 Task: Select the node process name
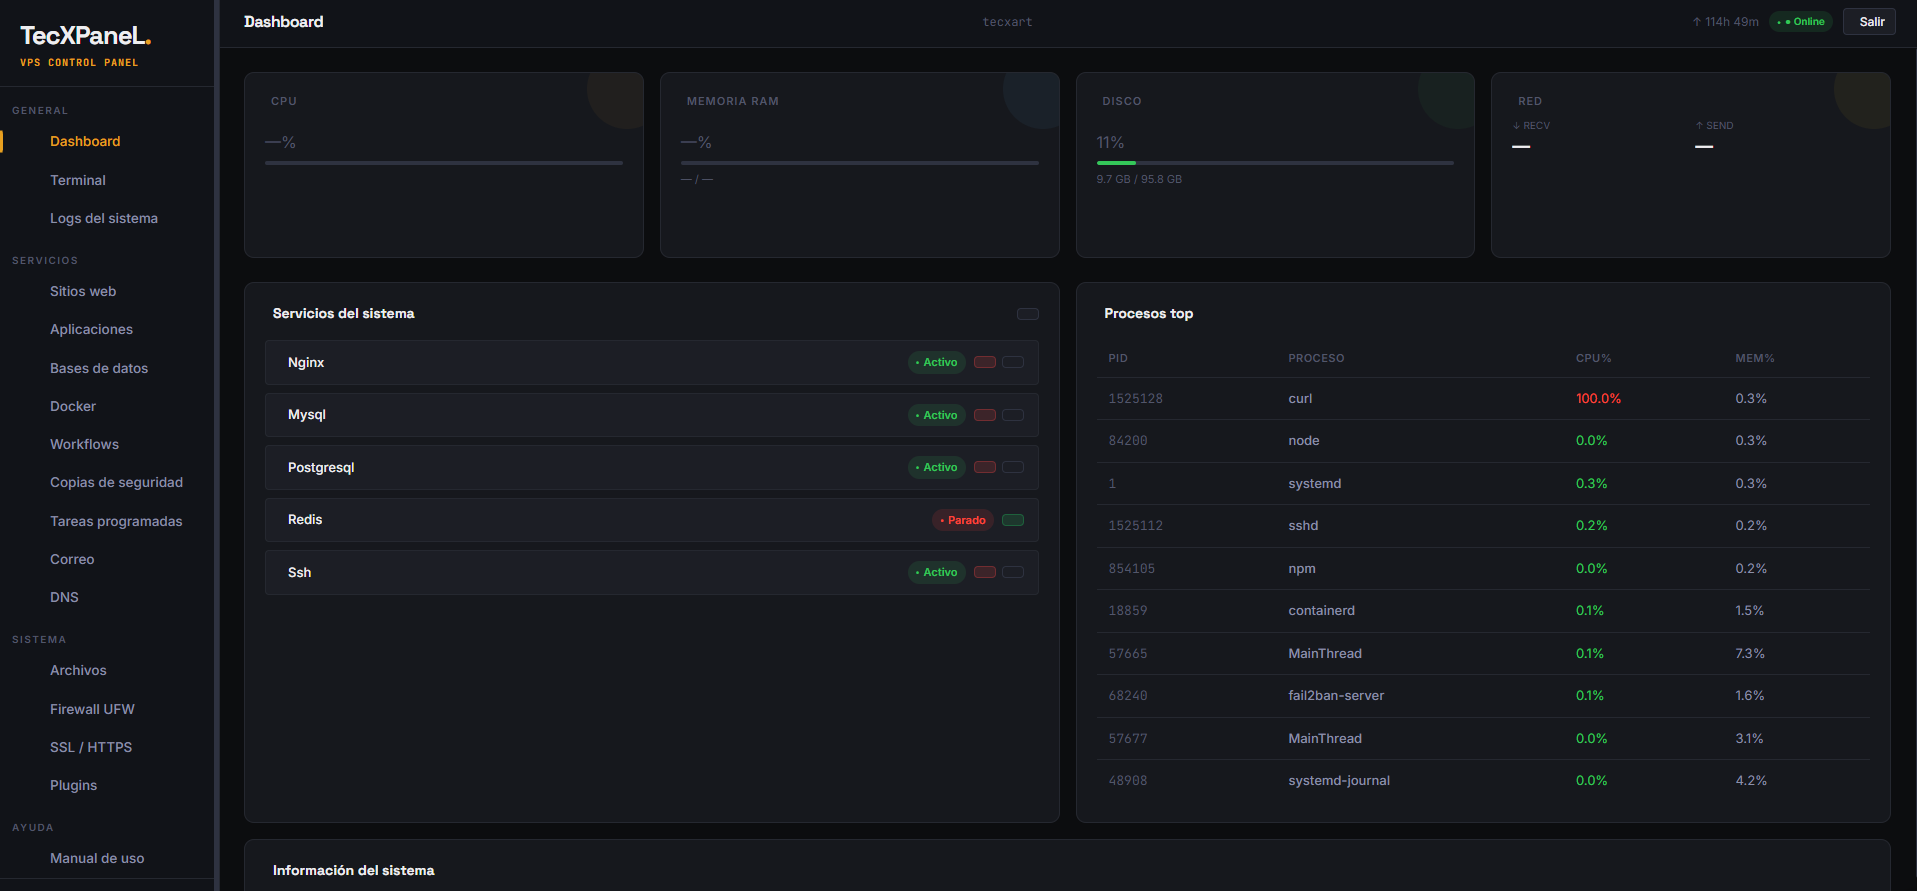pyautogui.click(x=1304, y=440)
